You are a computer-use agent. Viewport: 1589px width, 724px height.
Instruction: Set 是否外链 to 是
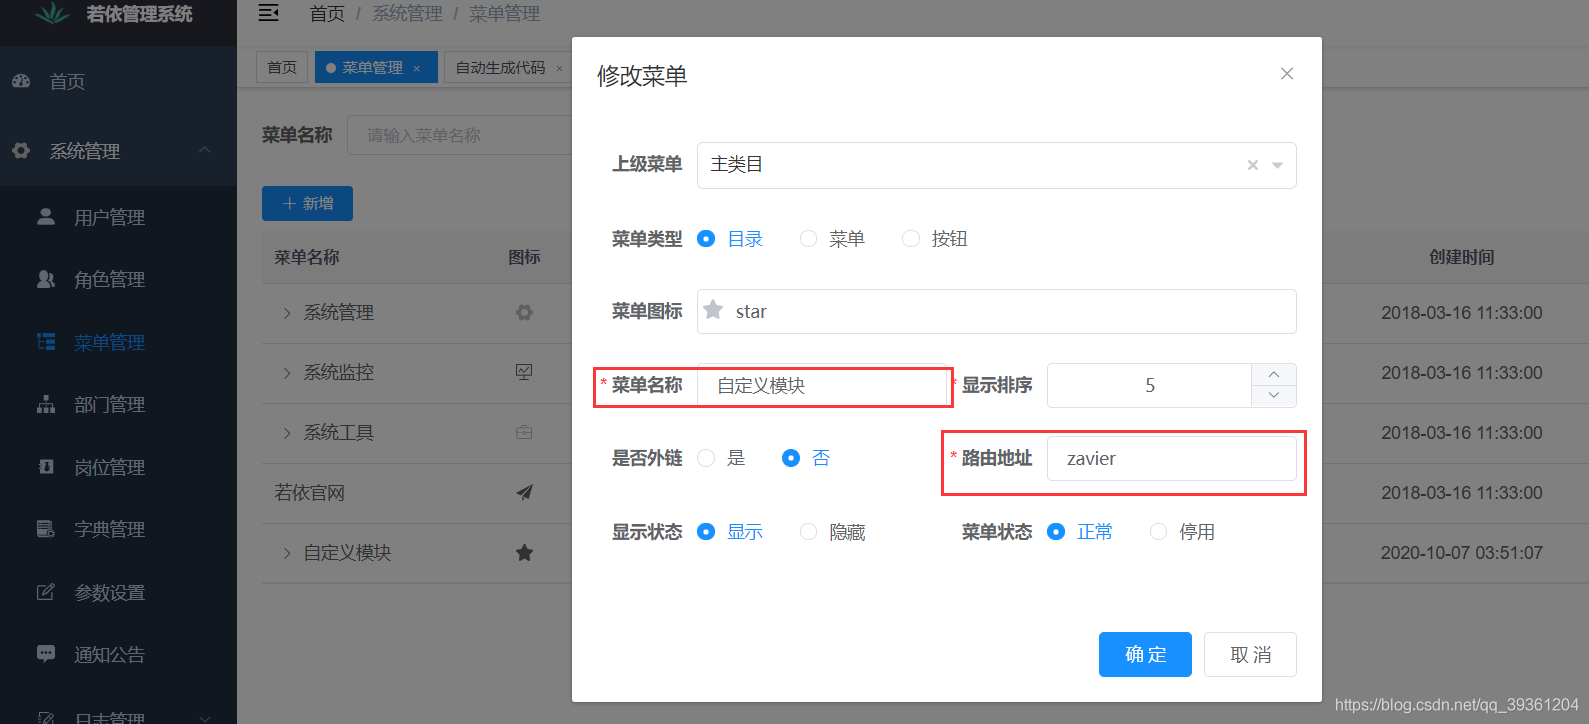click(x=706, y=457)
